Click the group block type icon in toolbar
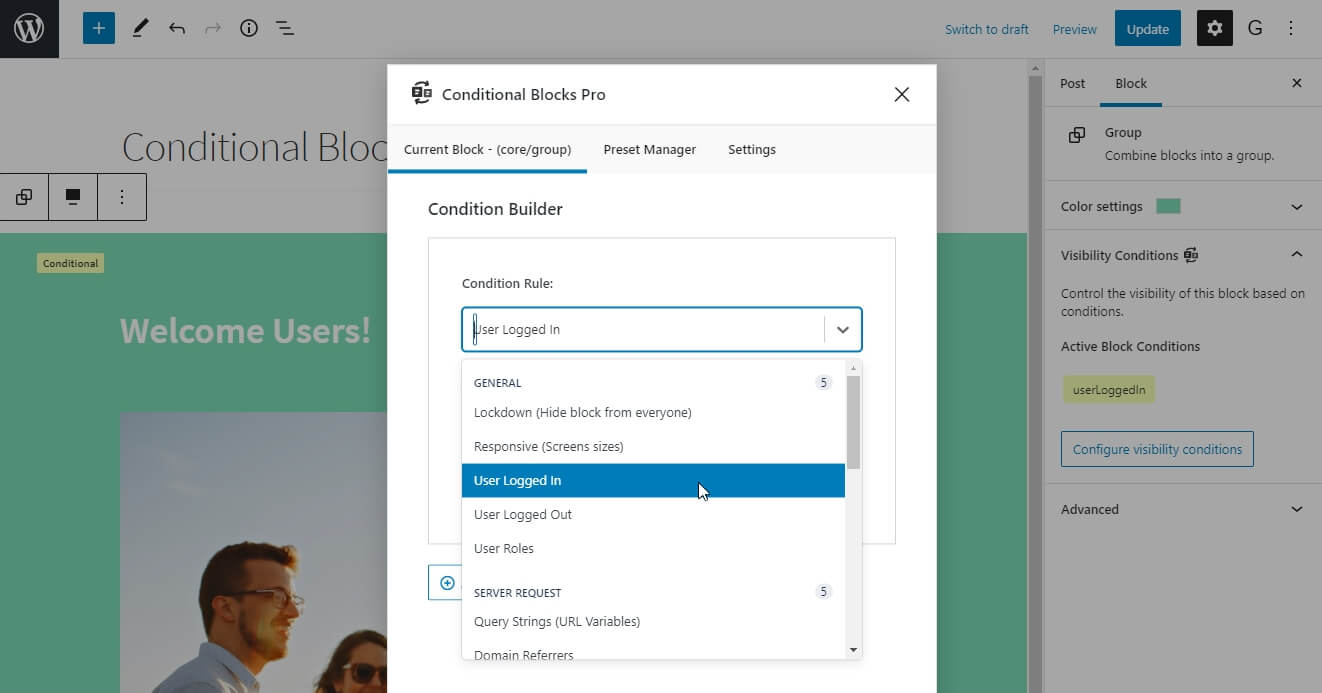Viewport: 1322px width, 693px height. (24, 197)
